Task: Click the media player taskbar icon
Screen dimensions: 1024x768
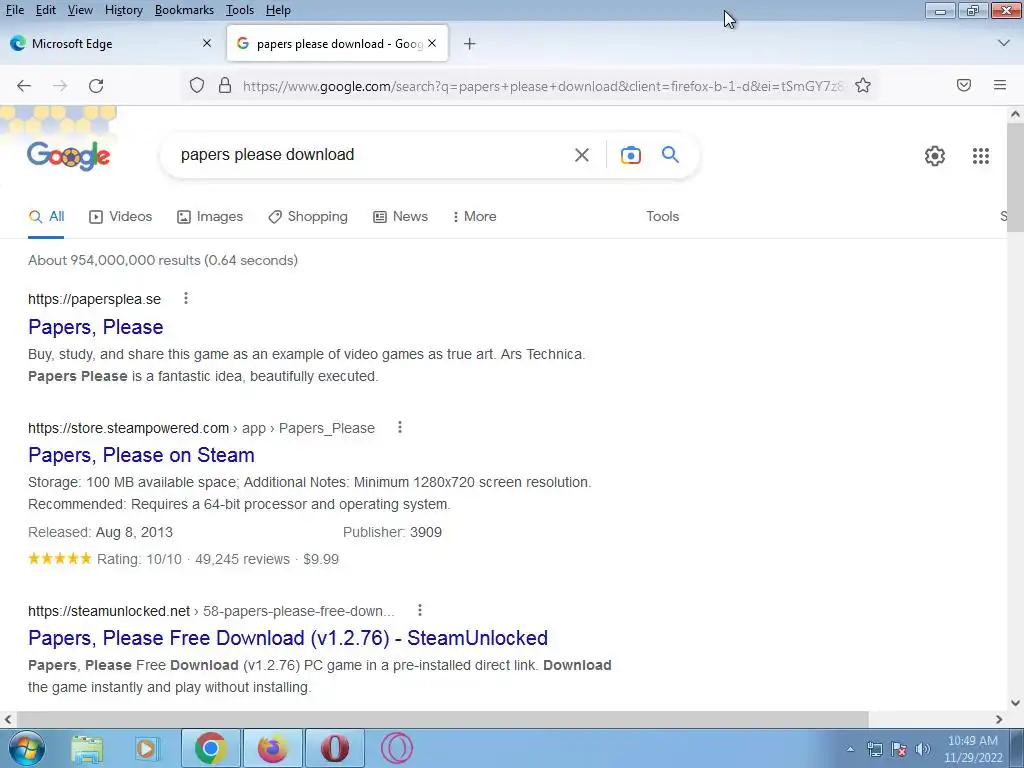Action: 147,748
